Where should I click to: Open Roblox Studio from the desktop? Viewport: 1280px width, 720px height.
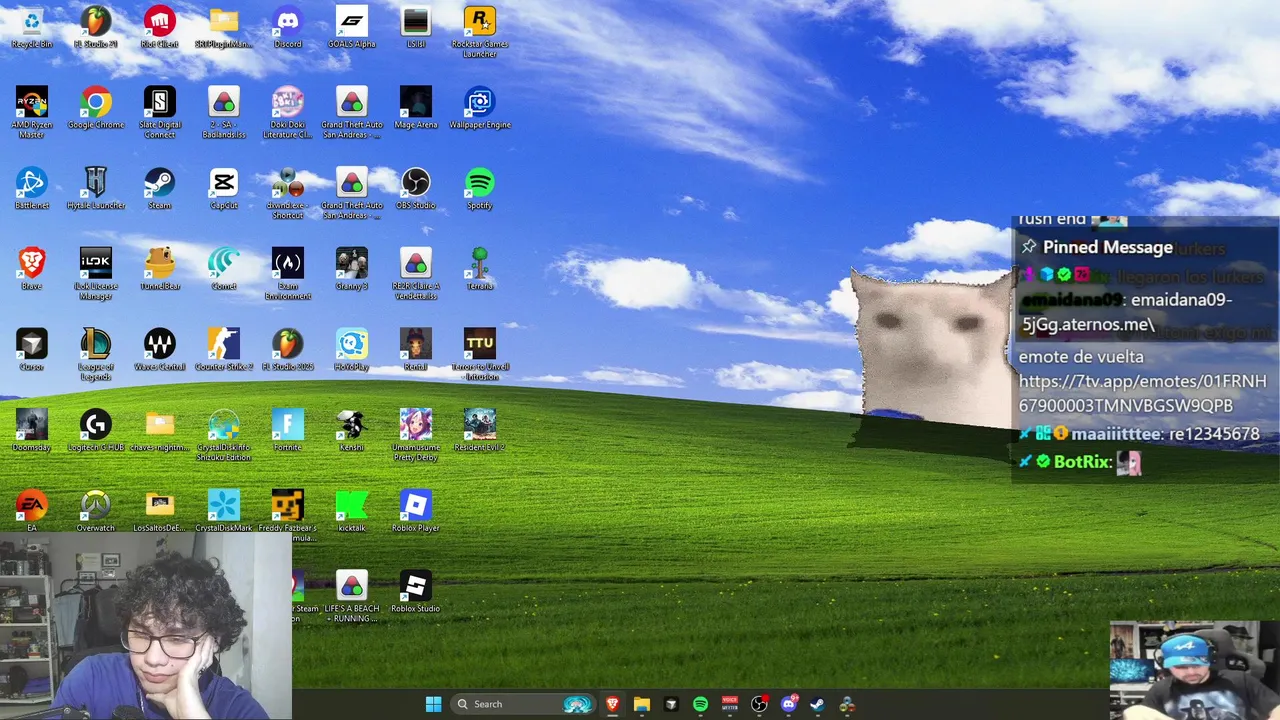416,592
